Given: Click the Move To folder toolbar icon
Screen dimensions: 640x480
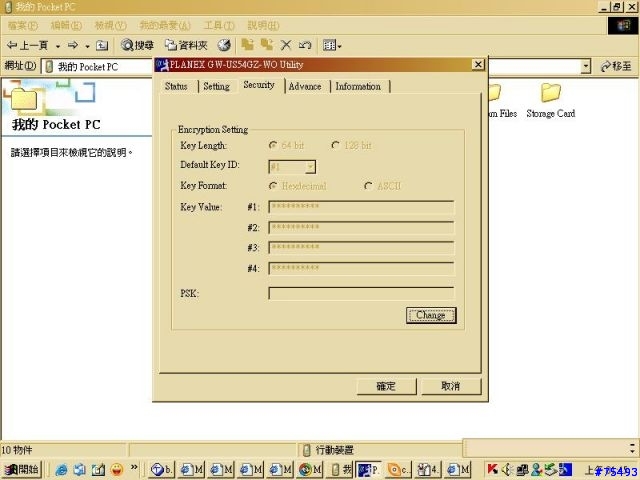Looking at the screenshot, I should click(x=247, y=44).
